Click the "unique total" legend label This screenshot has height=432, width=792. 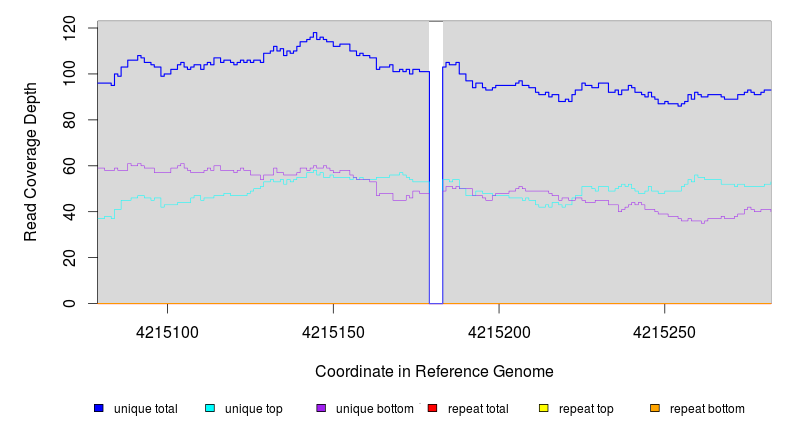tap(146, 409)
